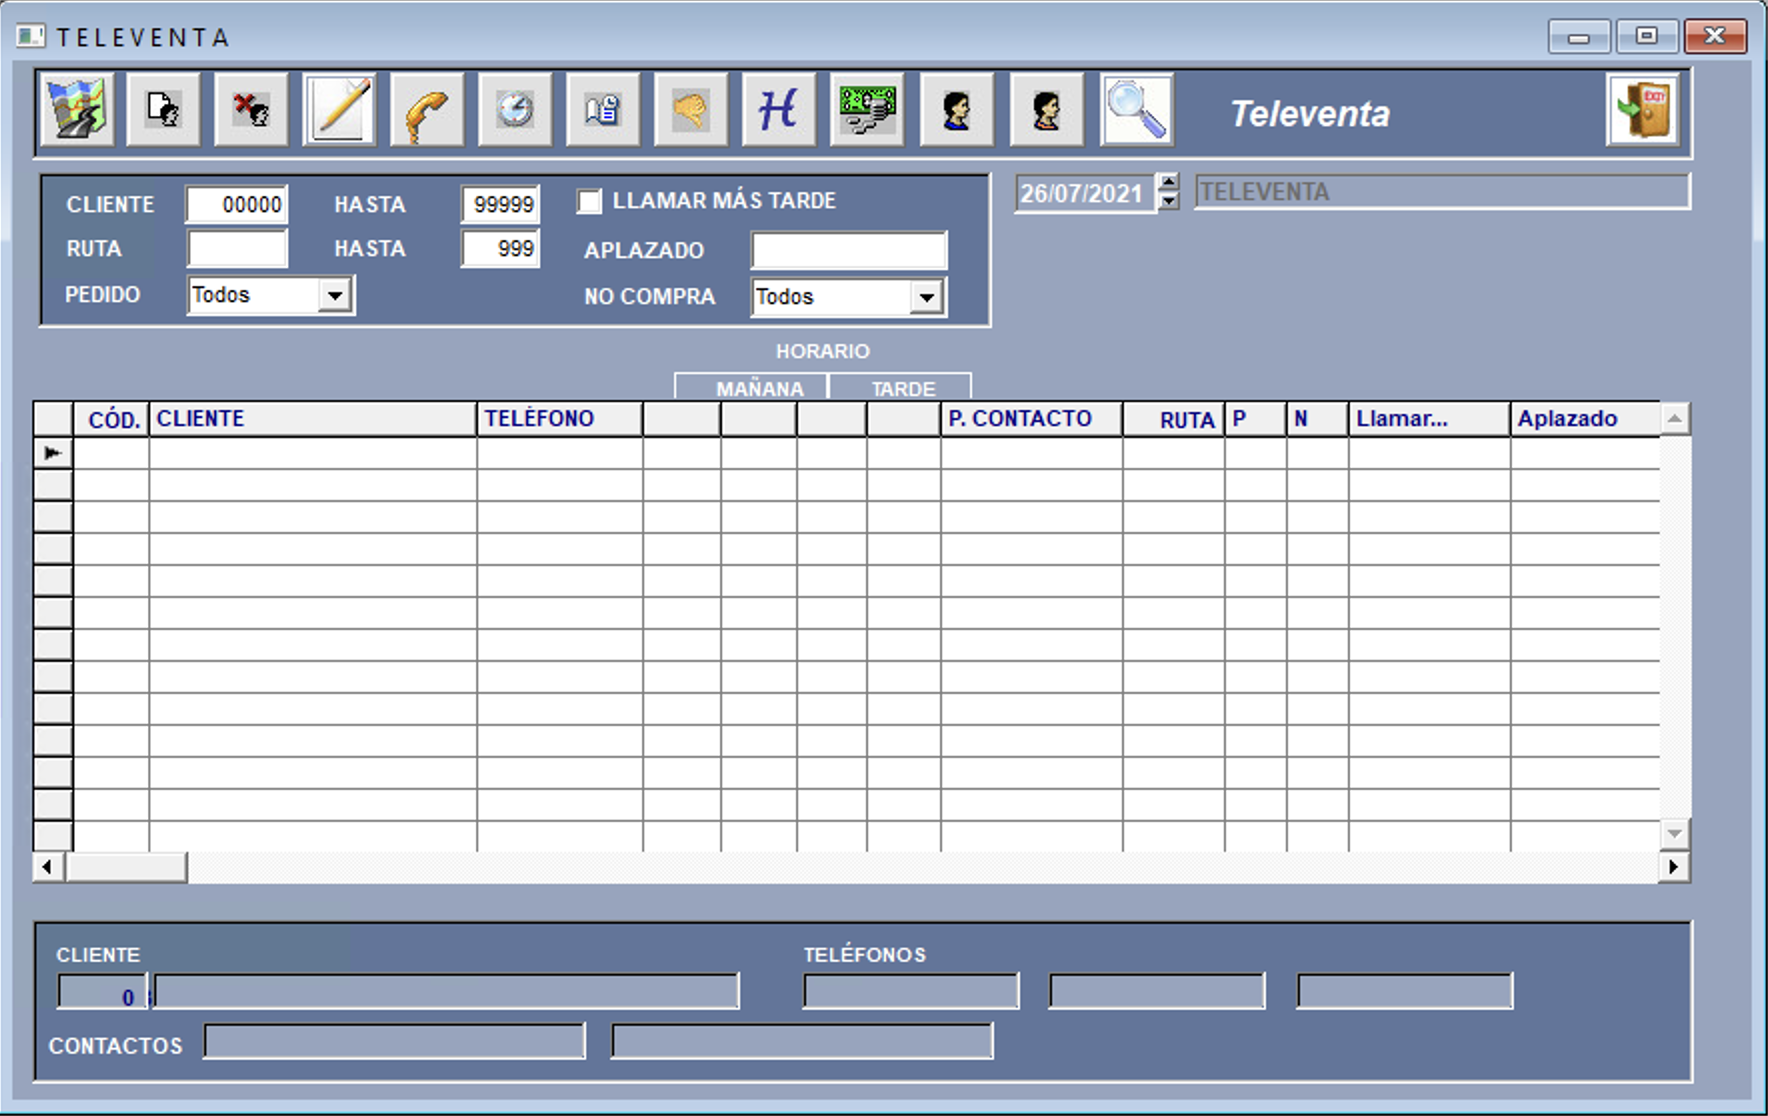Click the thumbs-down no purchase icon
Image resolution: width=1768 pixels, height=1116 pixels.
click(691, 110)
